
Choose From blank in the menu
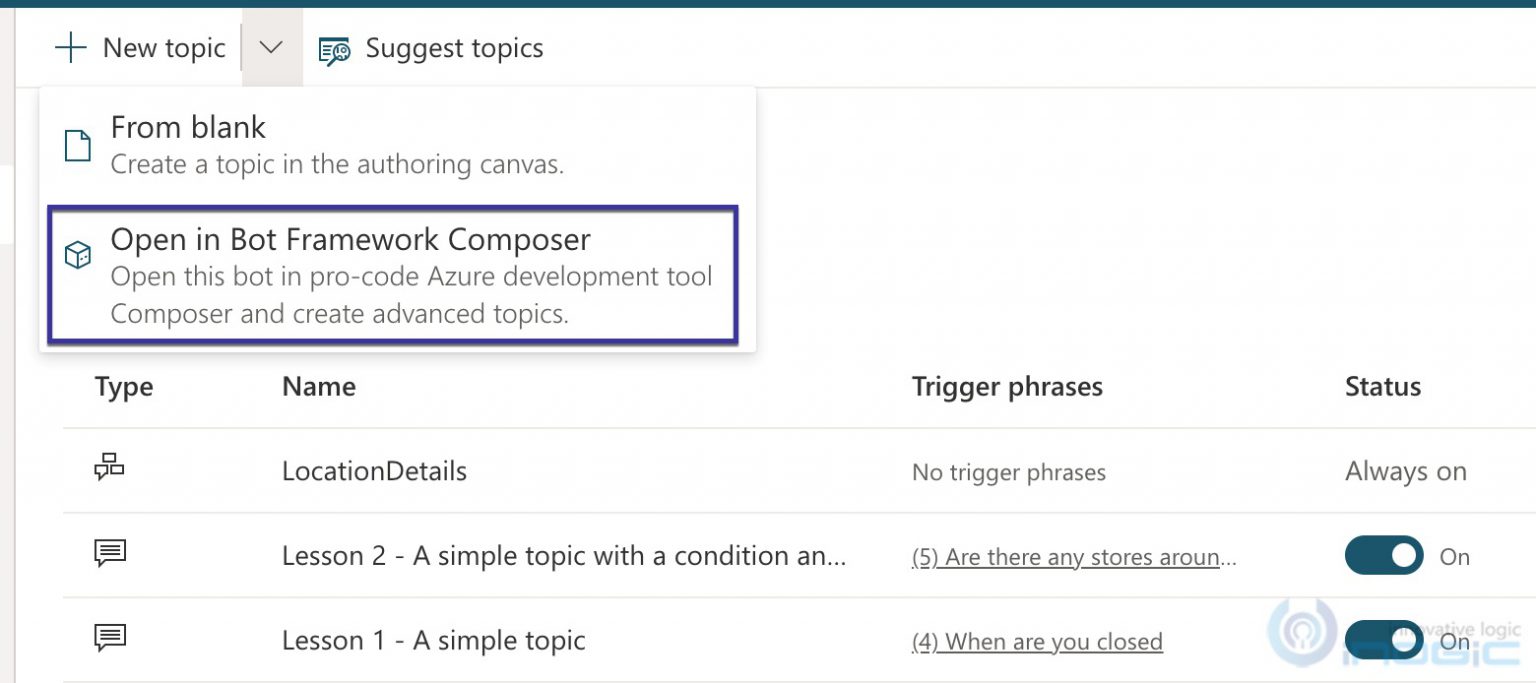point(188,127)
